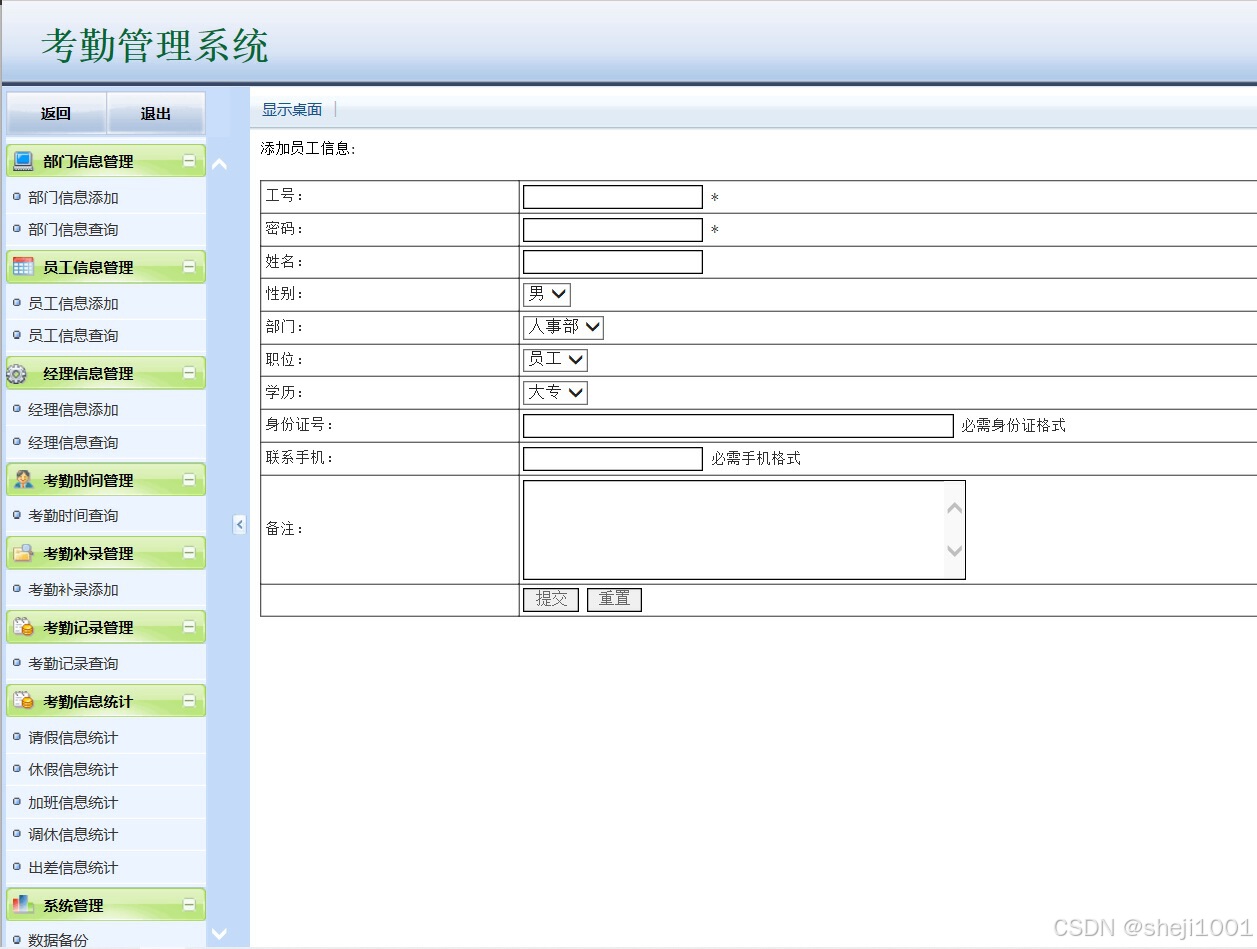Click the 备注 textarea scroll-up arrow
This screenshot has height=949, width=1257.
tap(955, 508)
